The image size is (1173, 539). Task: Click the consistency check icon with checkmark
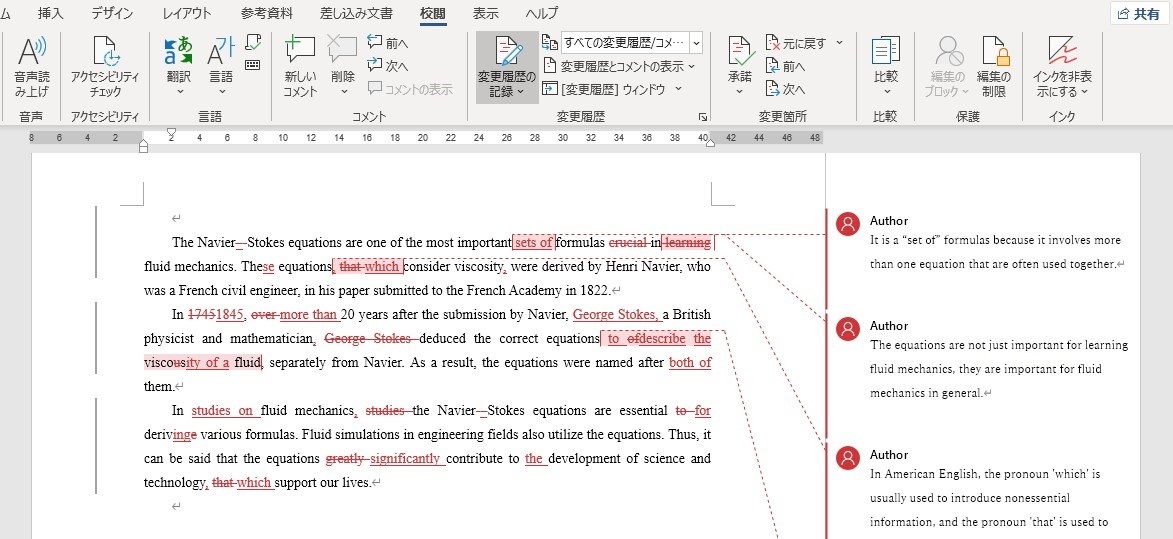[x=253, y=43]
